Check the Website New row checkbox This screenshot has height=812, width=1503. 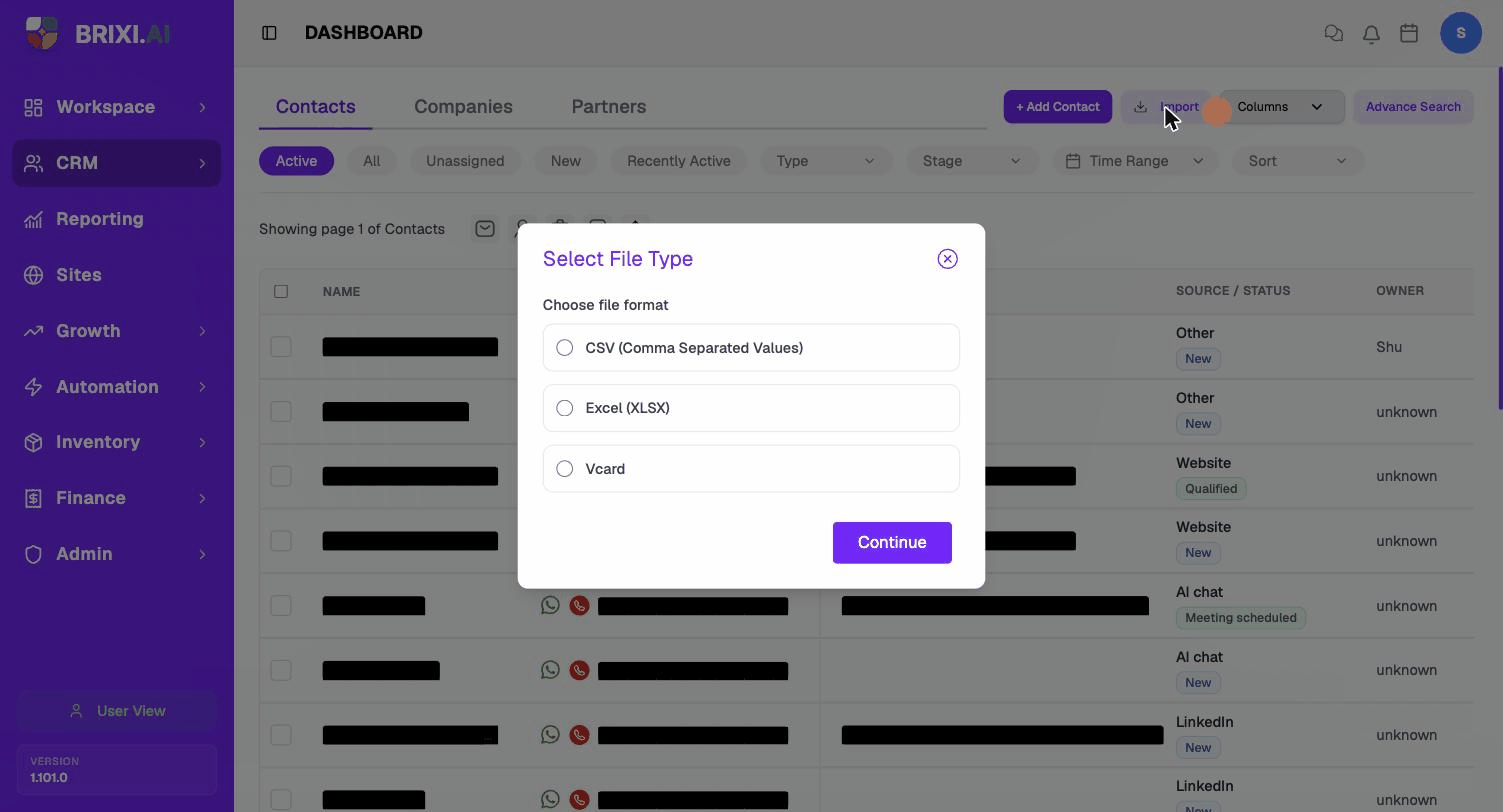pyautogui.click(x=281, y=541)
